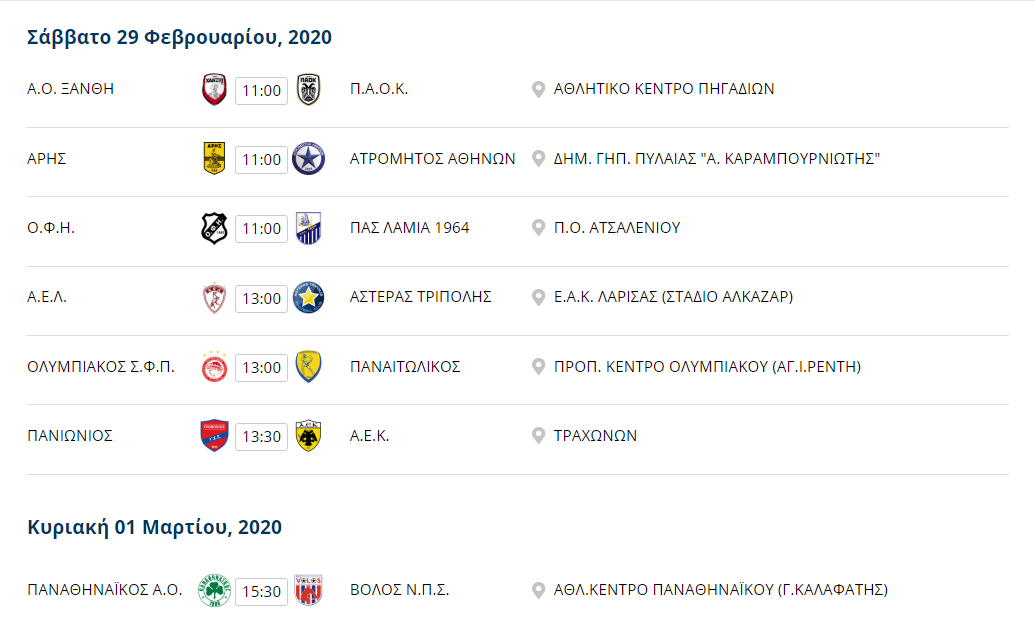Screen dimensions: 1035x628
Task: Click the PAS Lamia striped crest
Action: (308, 228)
